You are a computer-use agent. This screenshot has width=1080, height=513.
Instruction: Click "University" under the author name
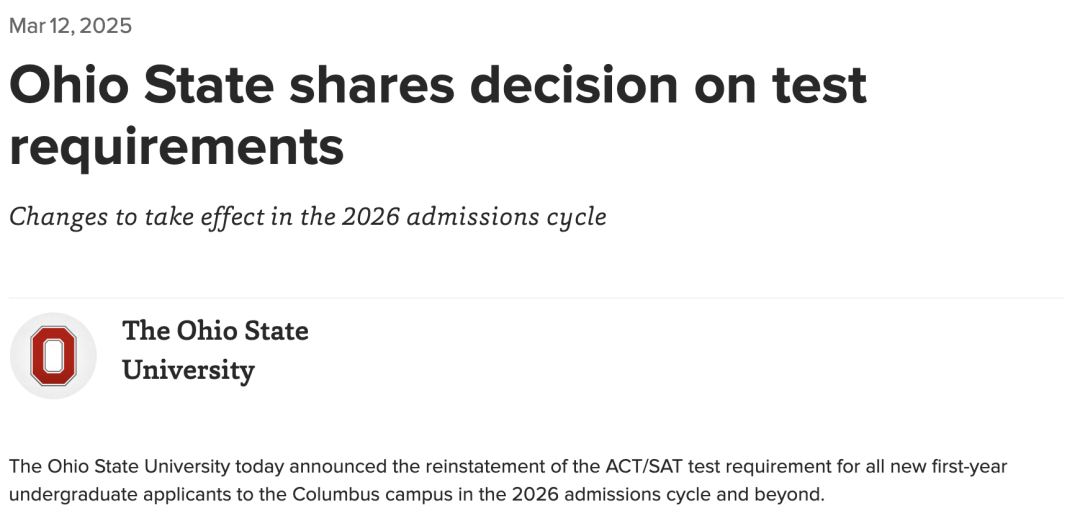(x=188, y=370)
